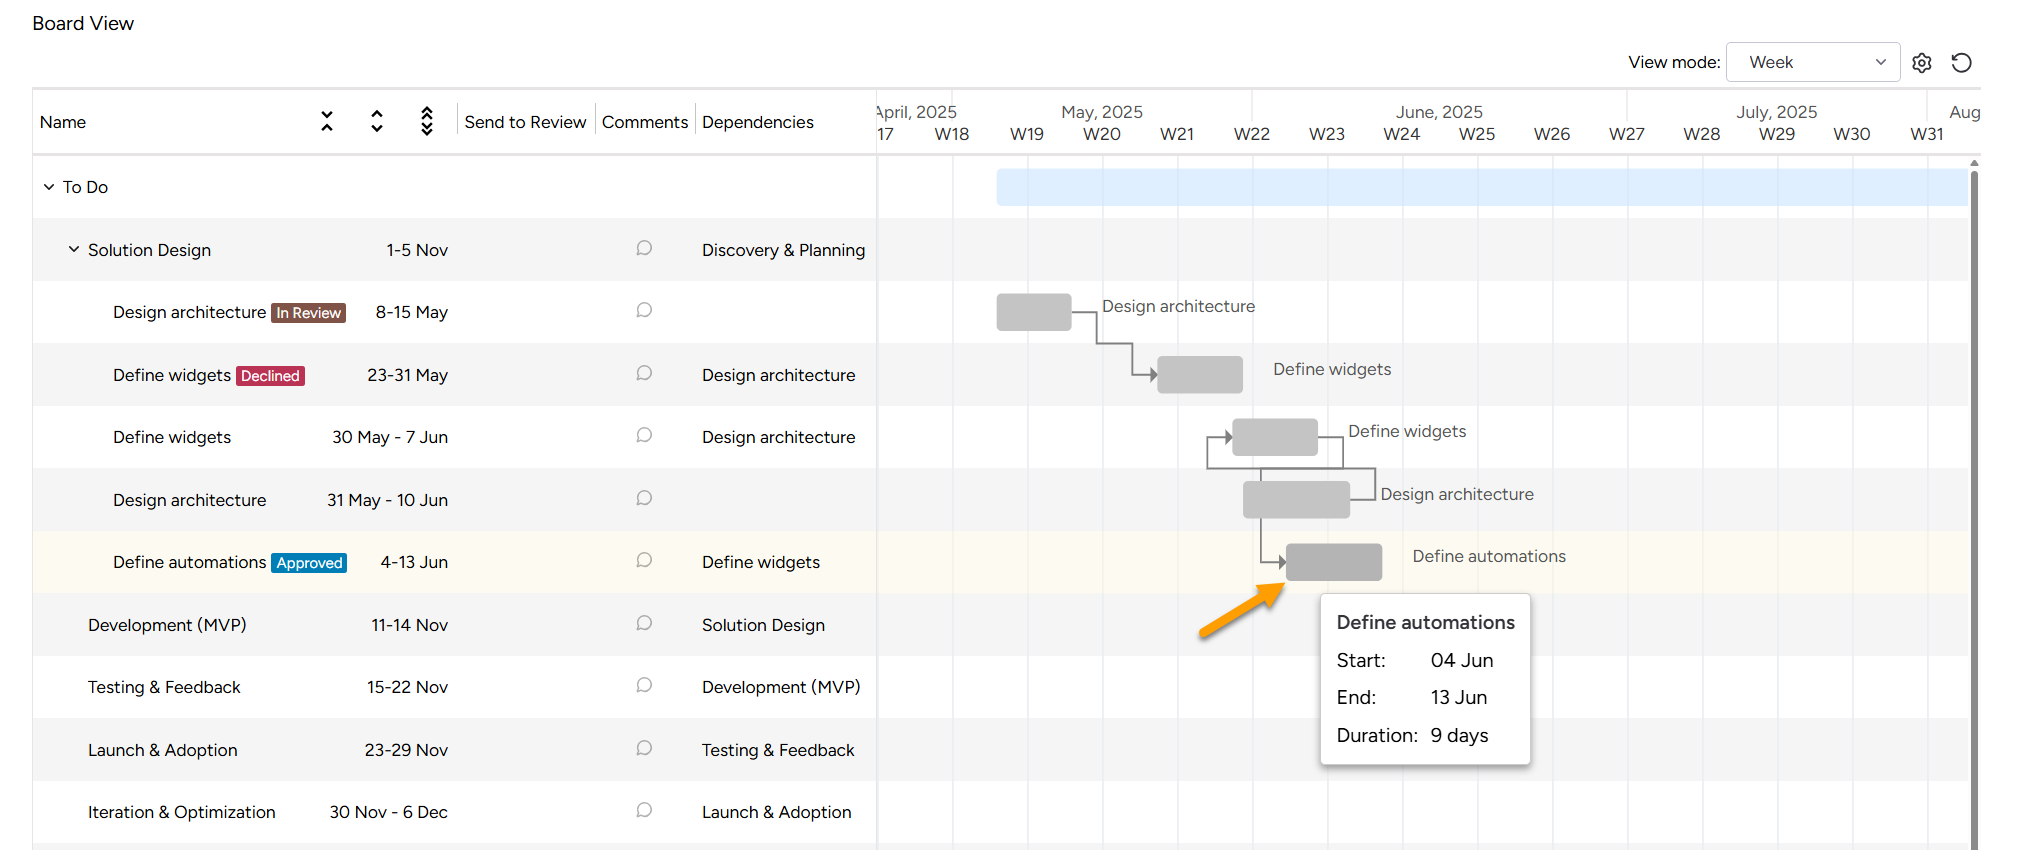Click the blue To Do summary bar
2029x850 pixels.
tap(1480, 188)
